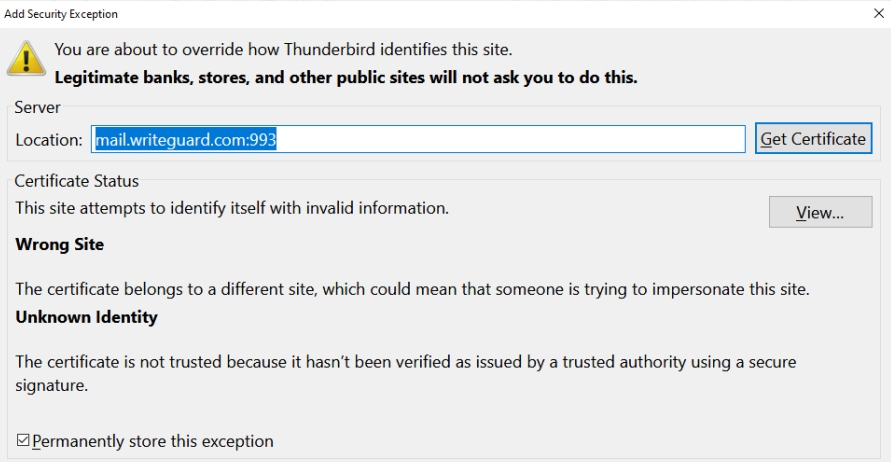
Task: Click the certificate belongs to different site text
Action: coord(412,289)
